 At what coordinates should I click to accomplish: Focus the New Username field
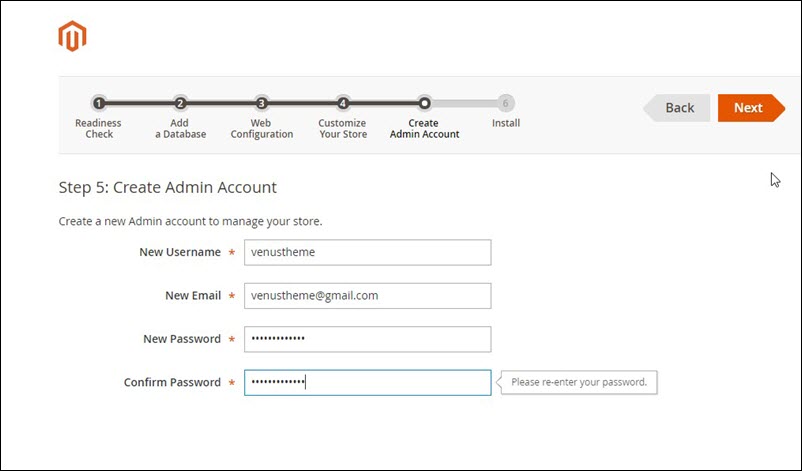[367, 252]
